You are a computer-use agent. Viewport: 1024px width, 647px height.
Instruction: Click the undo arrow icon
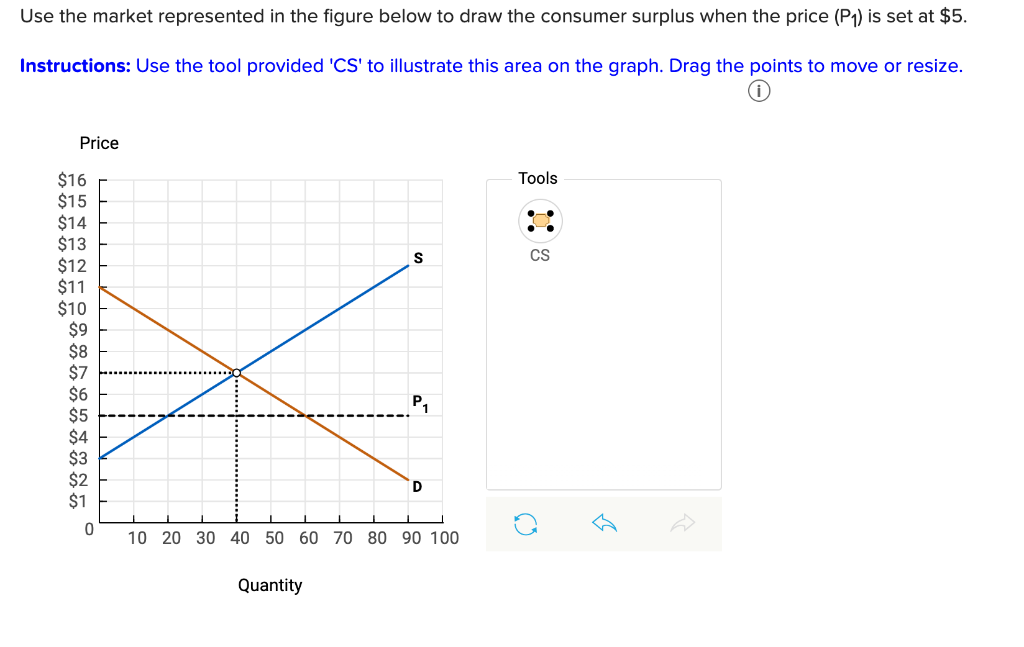click(x=603, y=524)
